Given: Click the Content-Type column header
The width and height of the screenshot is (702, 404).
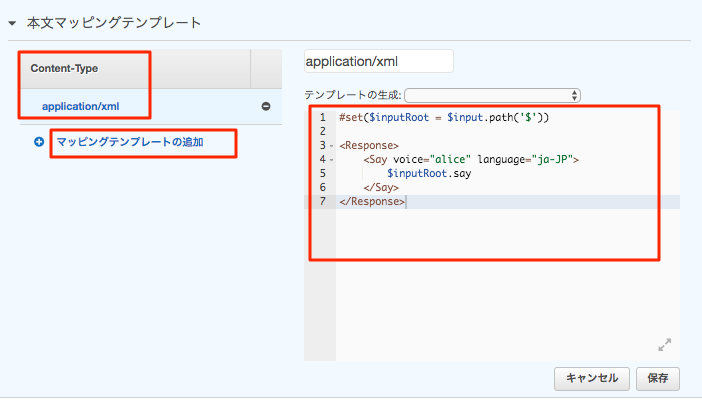Looking at the screenshot, I should 64,69.
